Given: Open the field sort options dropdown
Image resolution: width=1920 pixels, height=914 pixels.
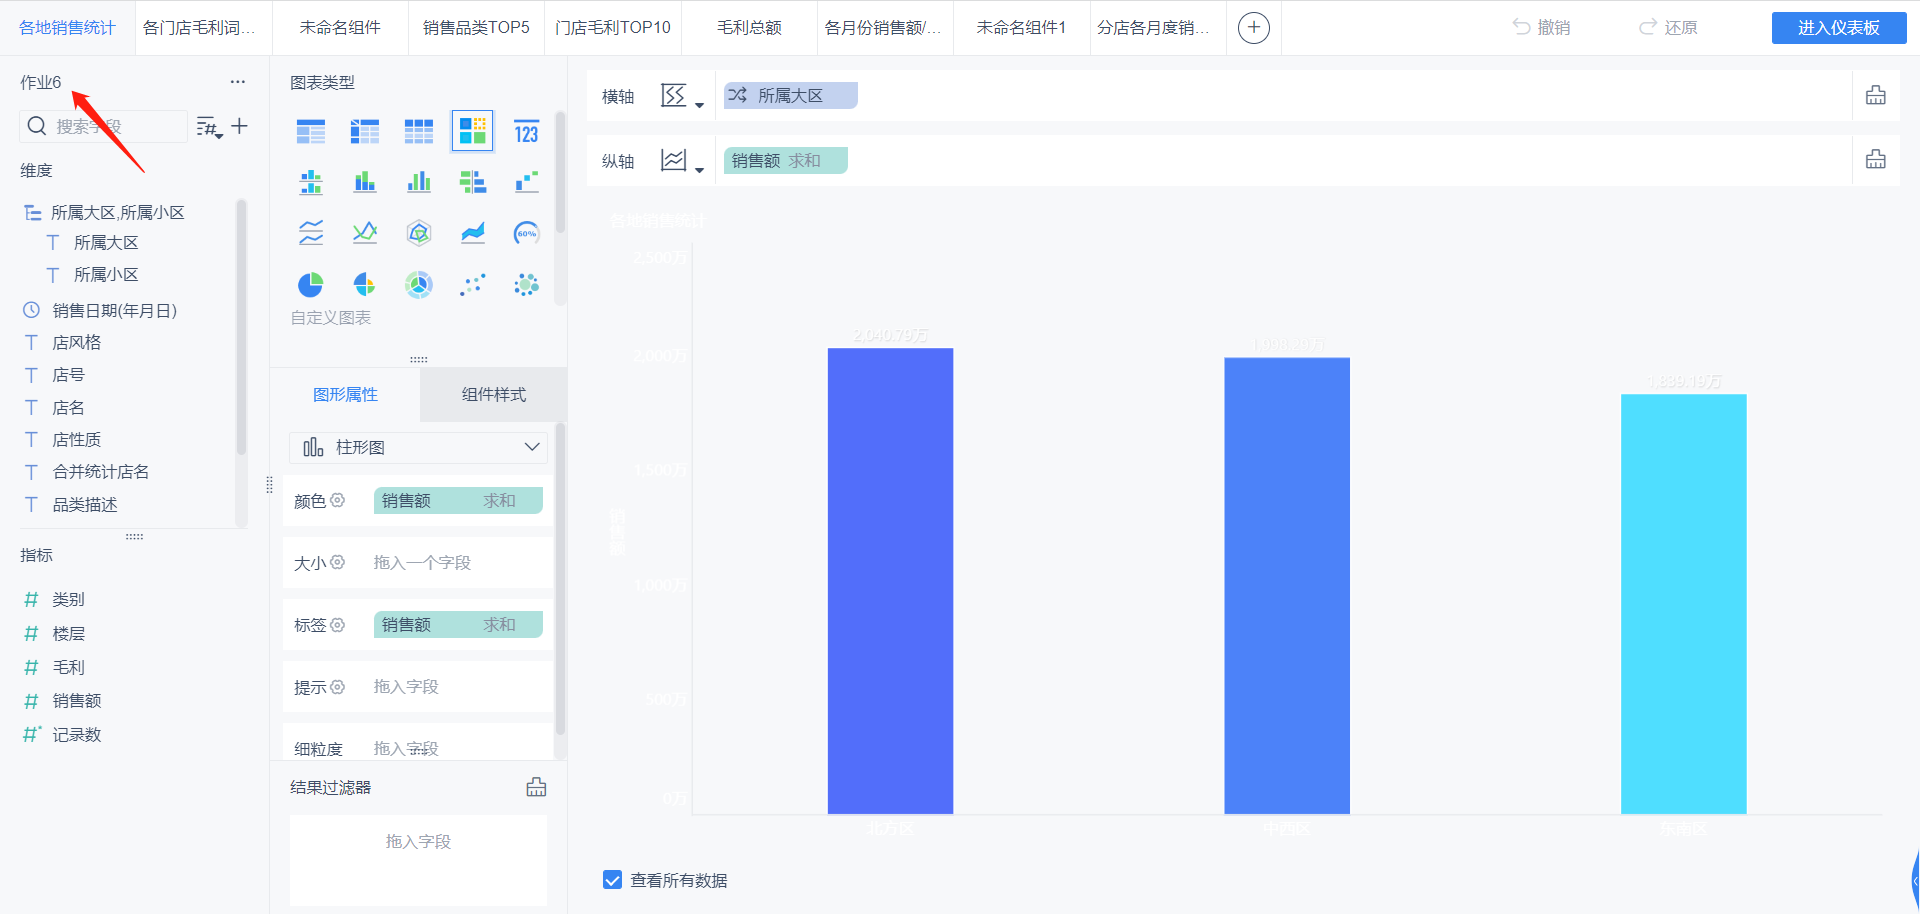Looking at the screenshot, I should (209, 127).
